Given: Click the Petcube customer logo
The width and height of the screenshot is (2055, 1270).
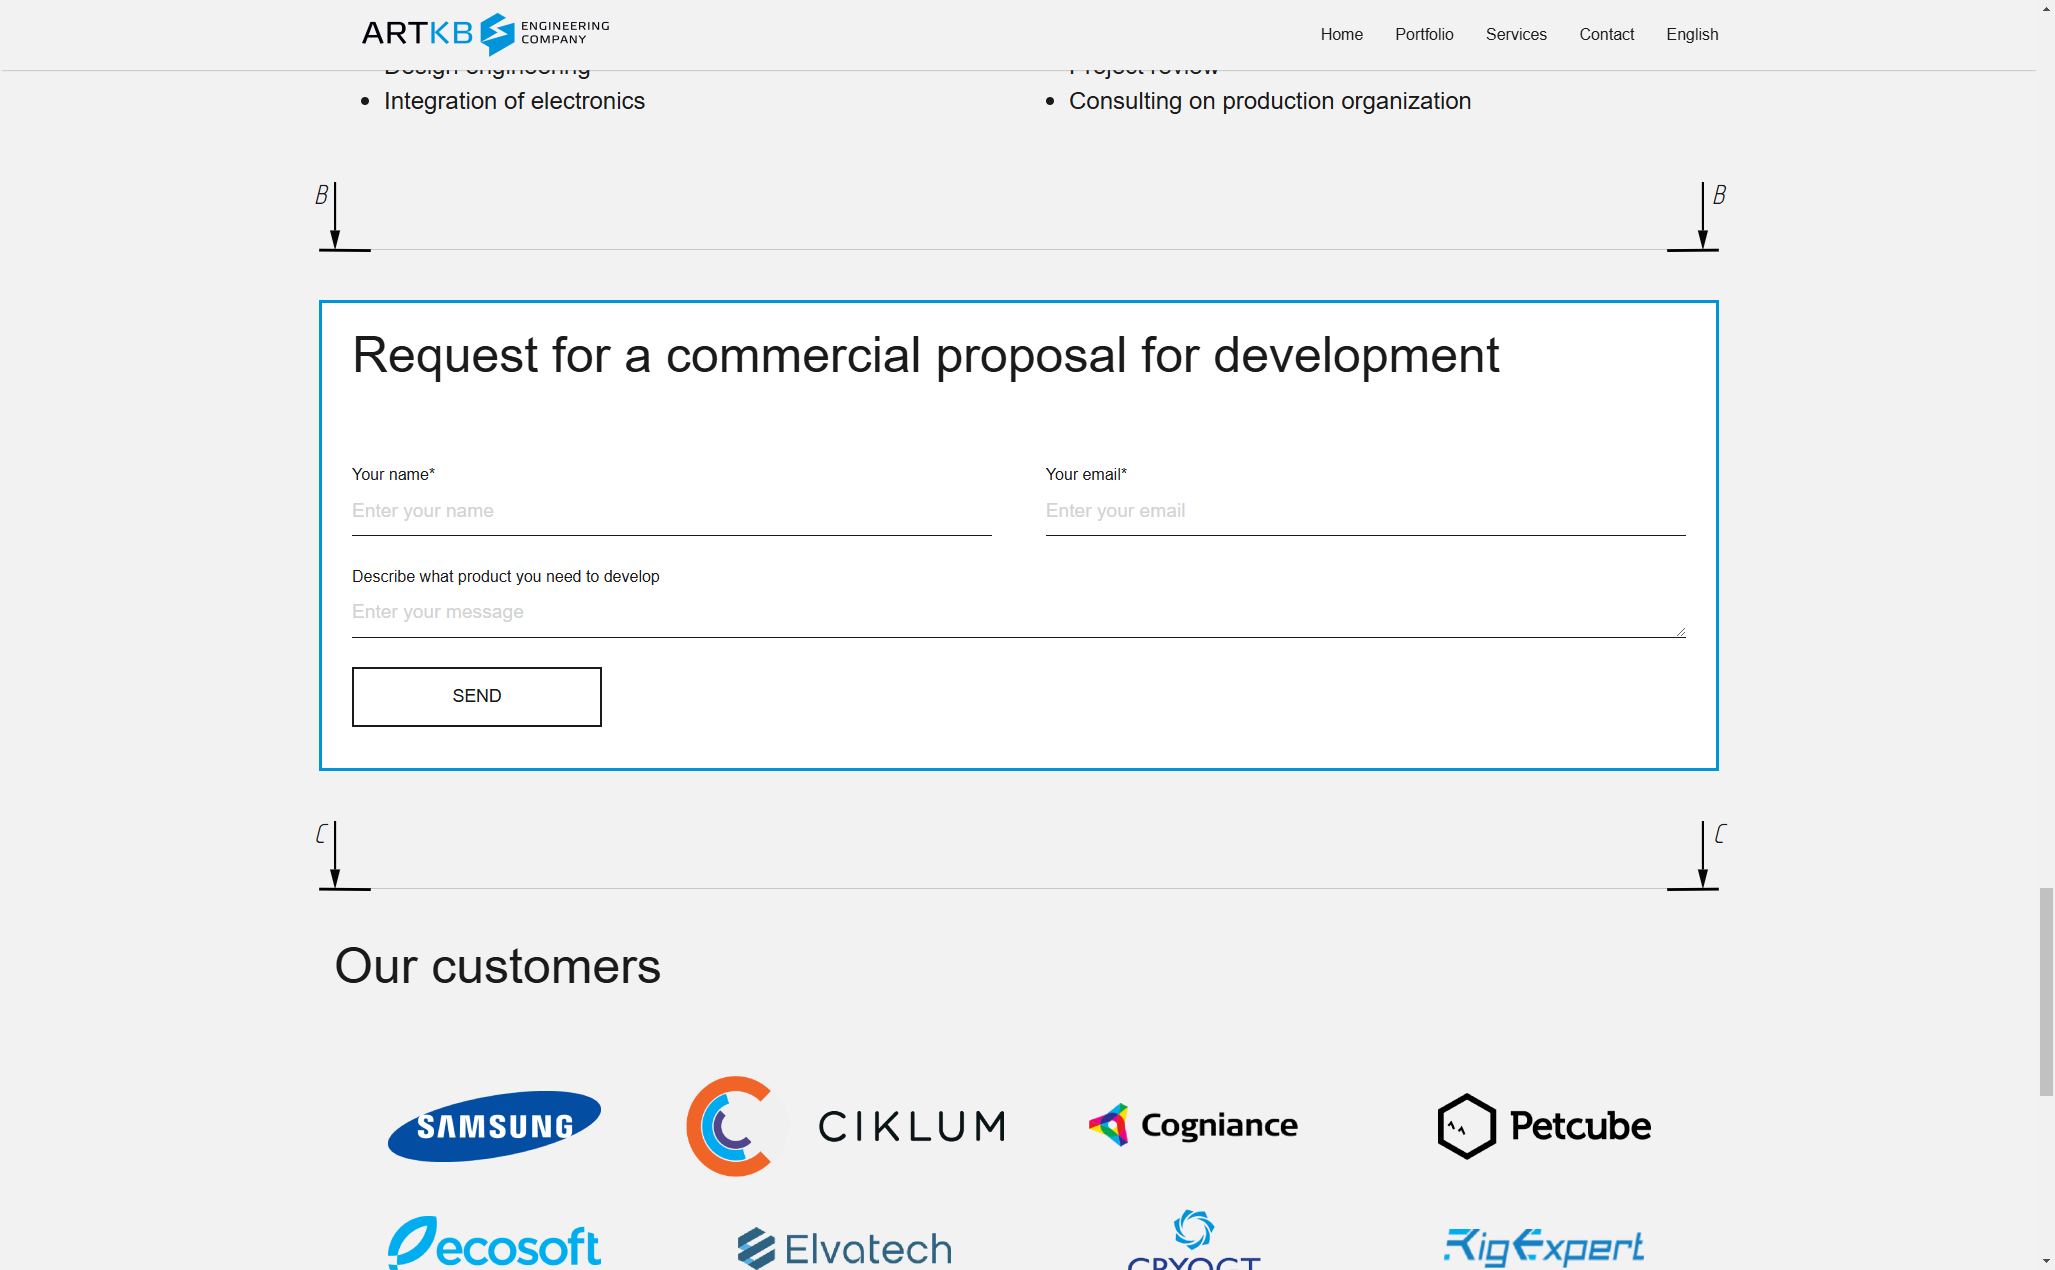Looking at the screenshot, I should (x=1541, y=1125).
